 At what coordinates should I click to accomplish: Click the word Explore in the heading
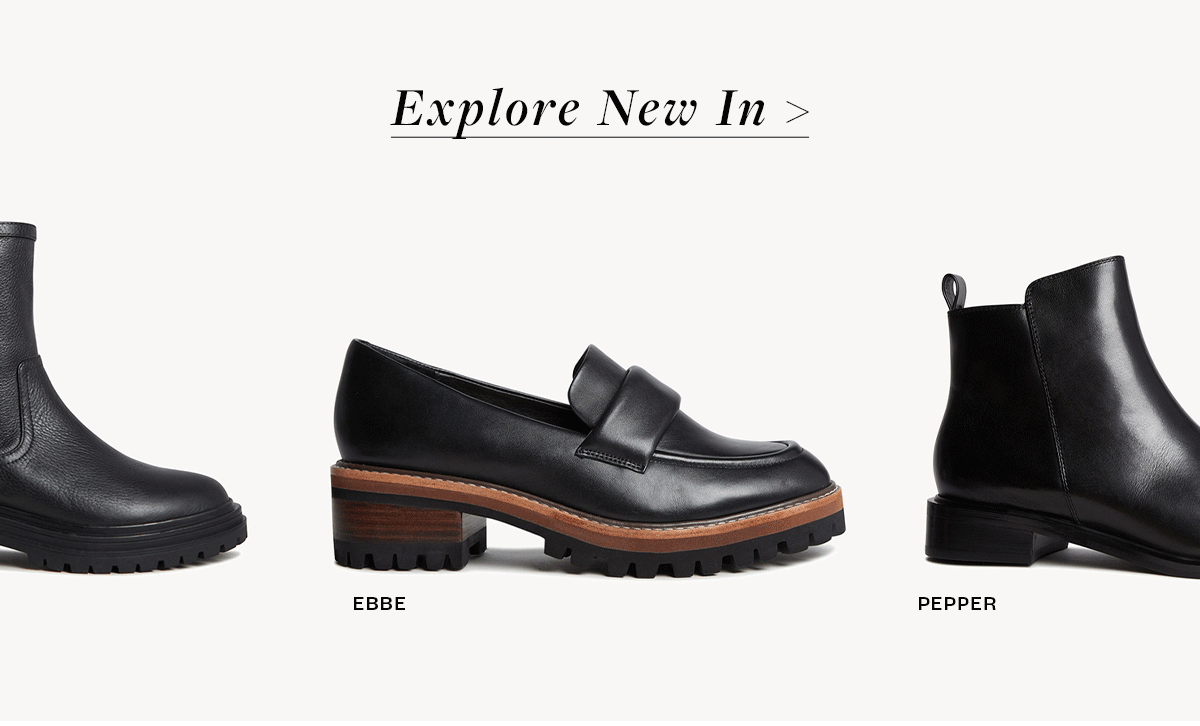tap(486, 110)
